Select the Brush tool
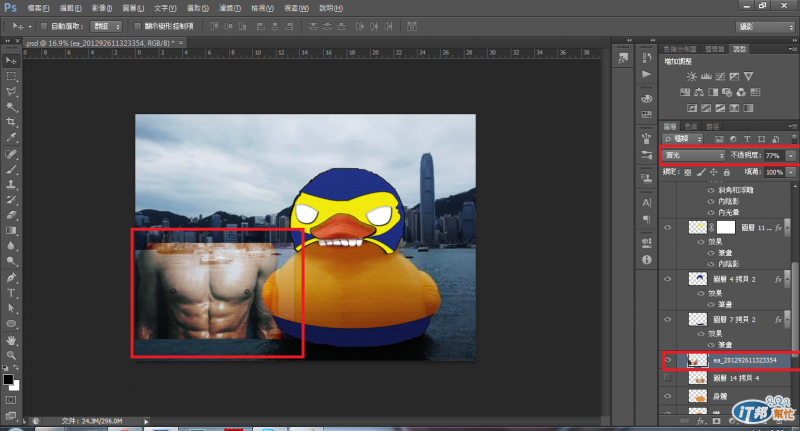The width and height of the screenshot is (800, 431). tap(11, 169)
